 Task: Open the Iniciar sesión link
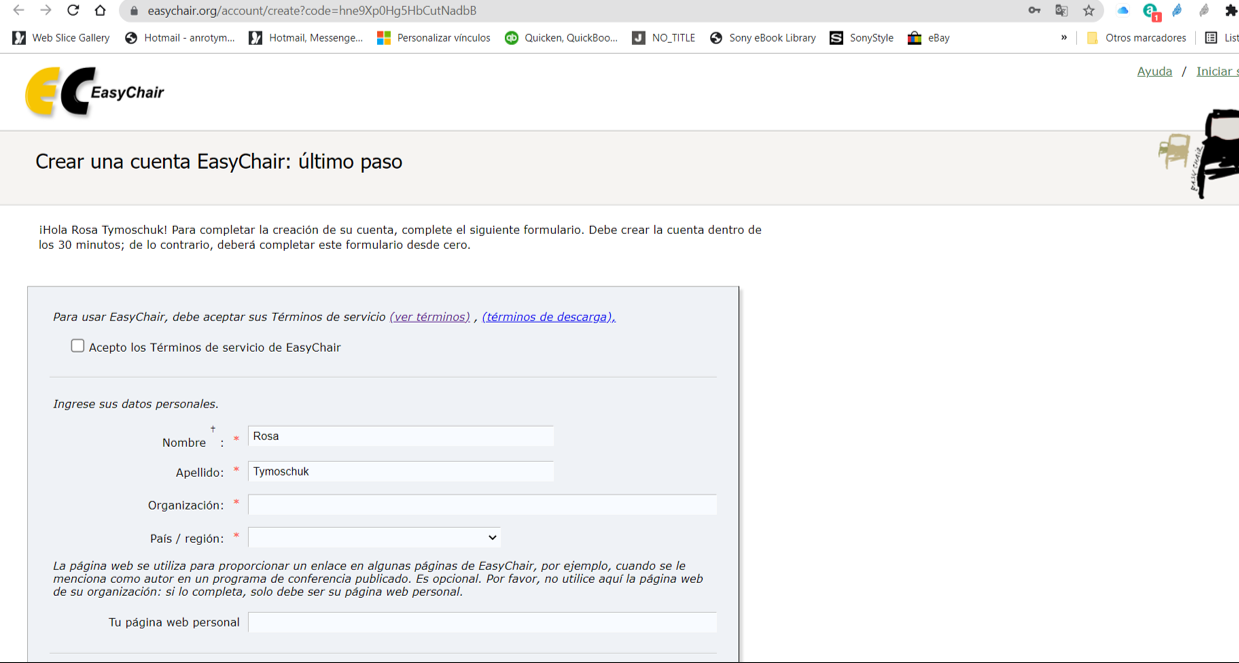point(1217,71)
